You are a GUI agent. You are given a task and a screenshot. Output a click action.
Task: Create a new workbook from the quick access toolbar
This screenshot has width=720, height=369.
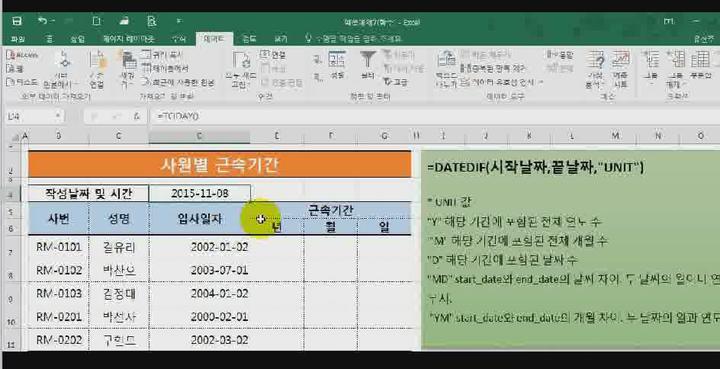pos(96,21)
